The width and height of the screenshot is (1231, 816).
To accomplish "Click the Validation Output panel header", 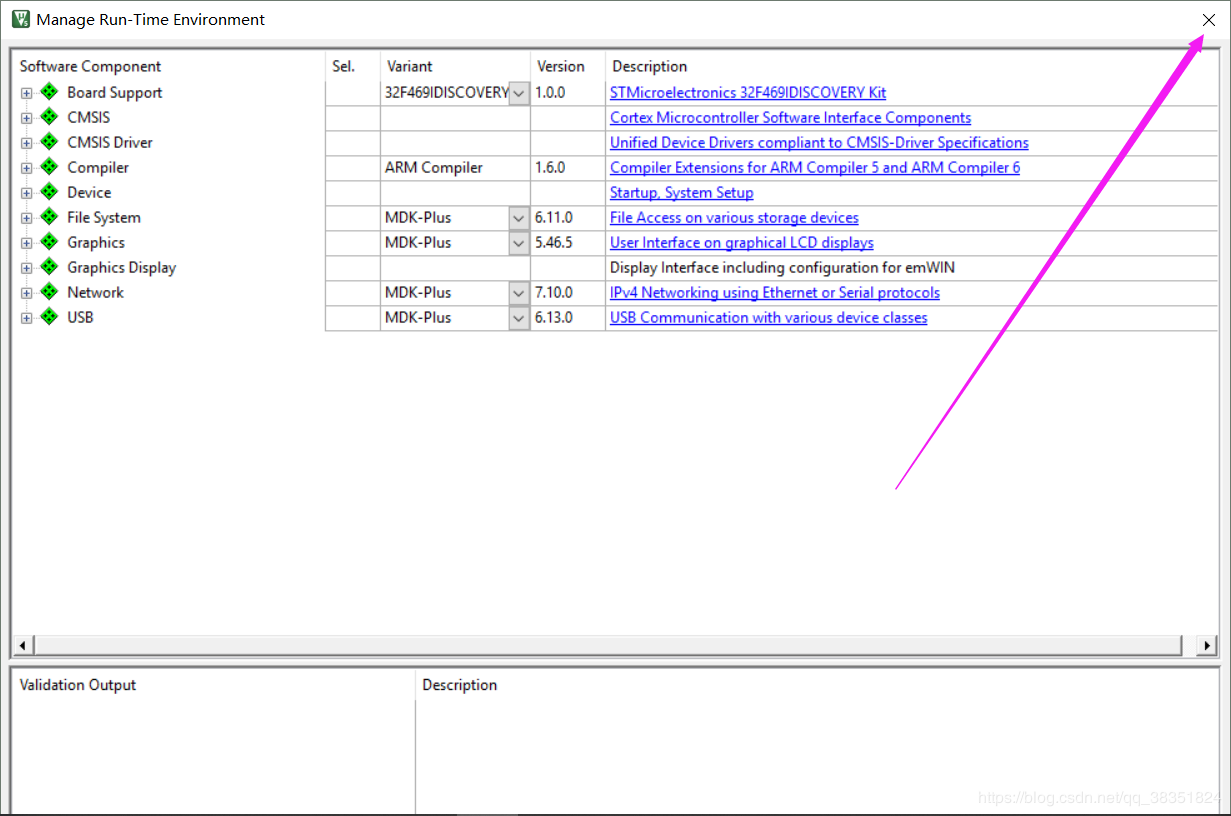I will click(78, 685).
